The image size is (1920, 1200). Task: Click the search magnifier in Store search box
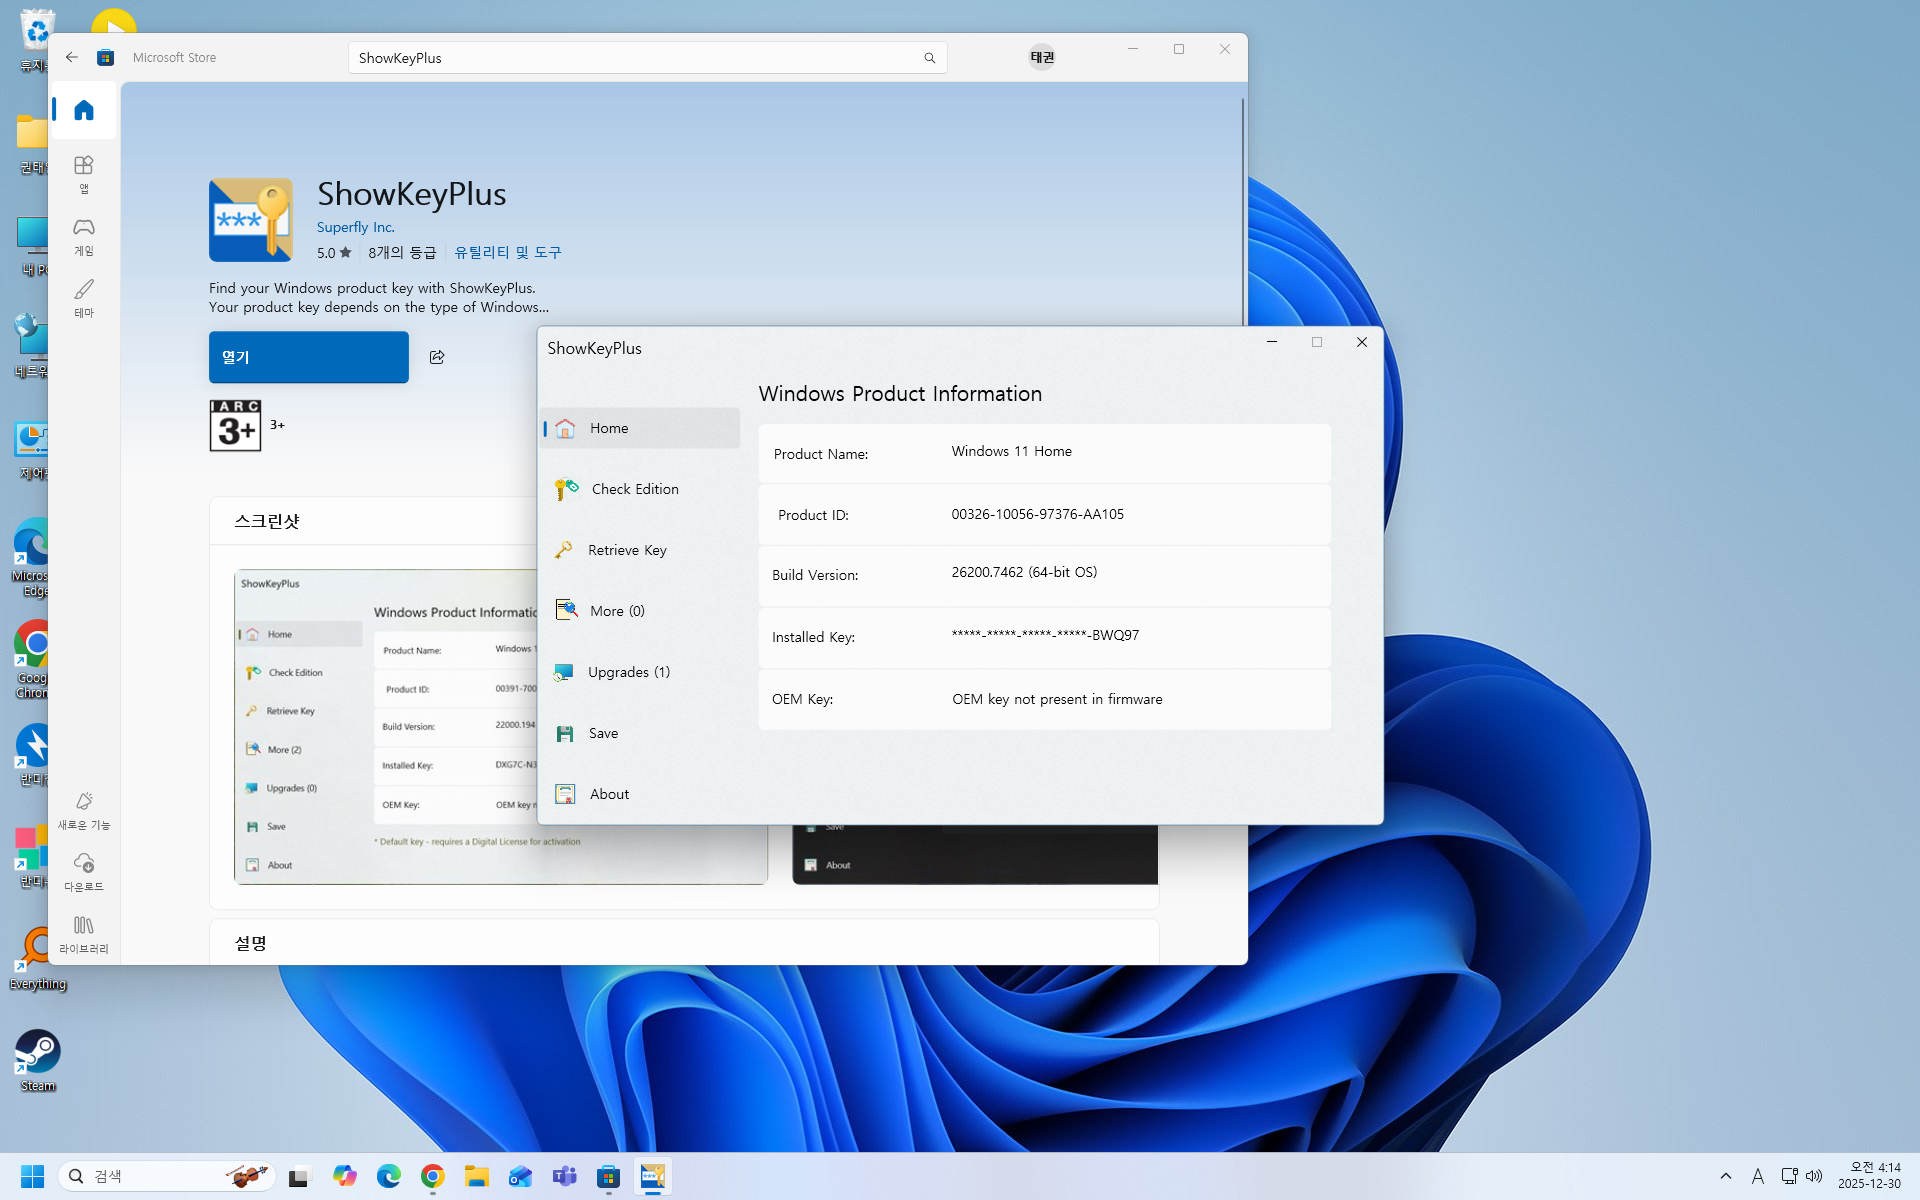930,58
